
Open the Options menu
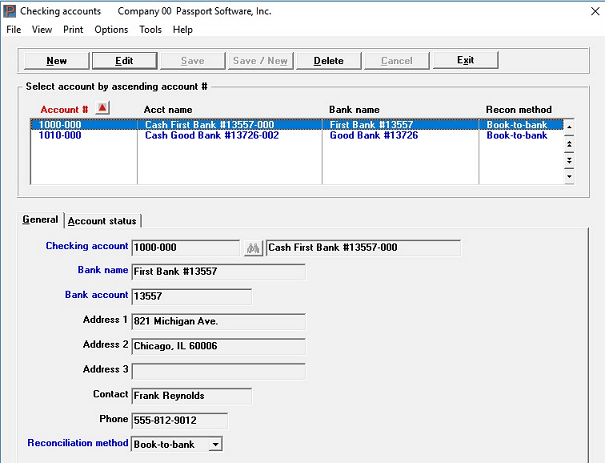(x=111, y=30)
